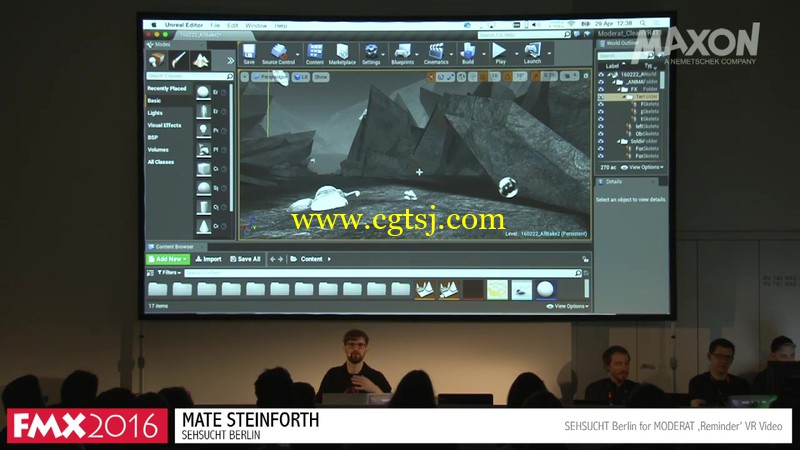
Task: Open the Perspective view dropdown
Action: click(x=270, y=77)
